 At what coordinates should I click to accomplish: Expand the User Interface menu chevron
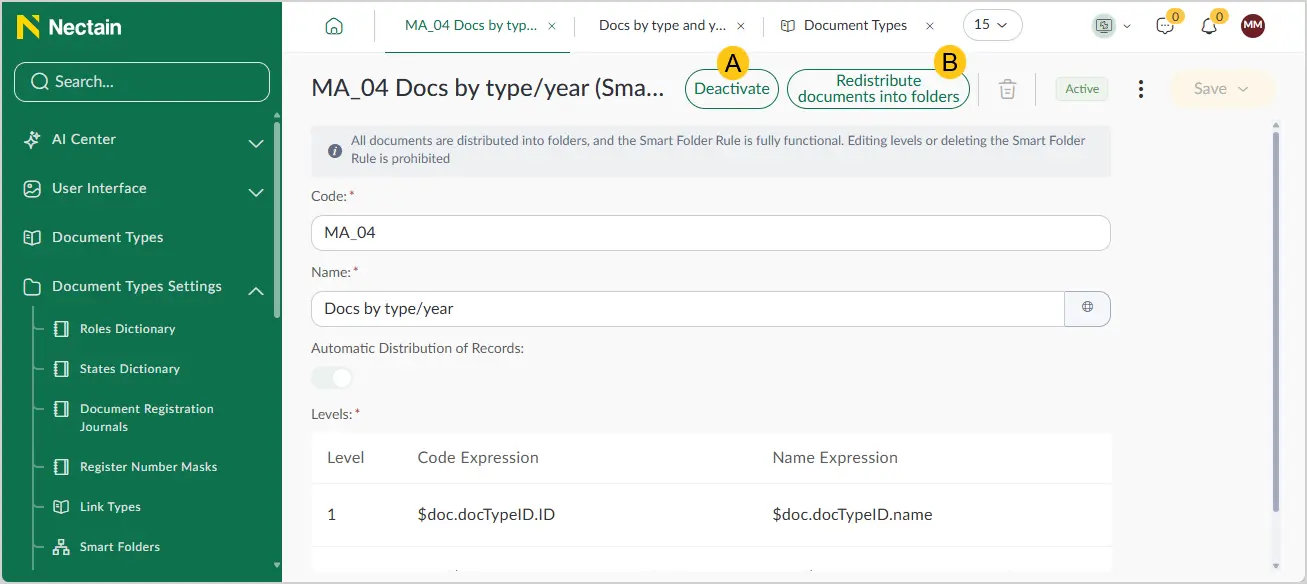256,192
